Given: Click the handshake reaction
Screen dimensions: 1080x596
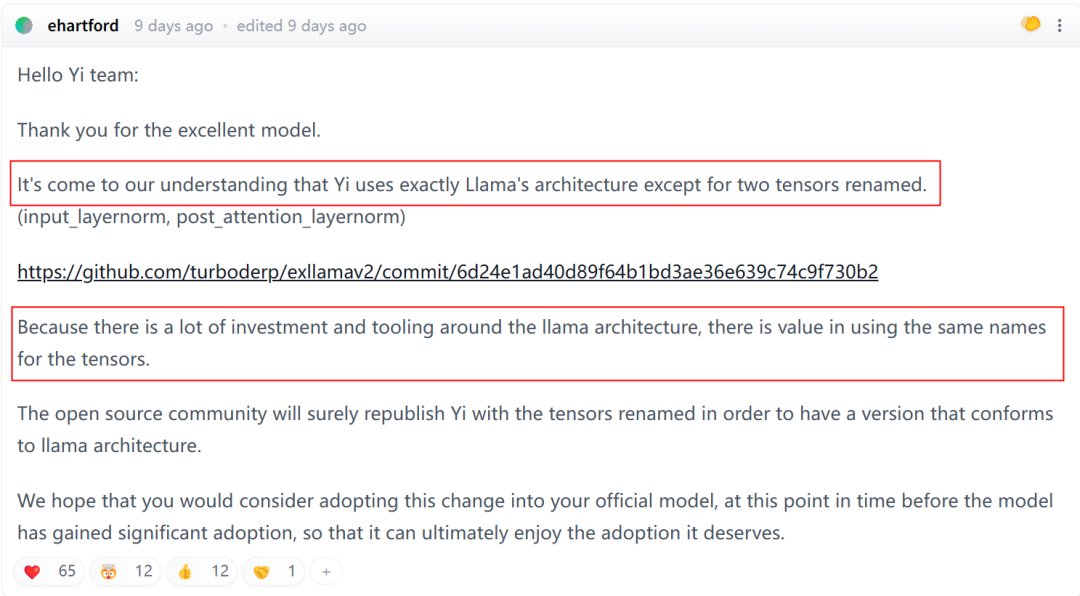Looking at the screenshot, I should [x=275, y=571].
